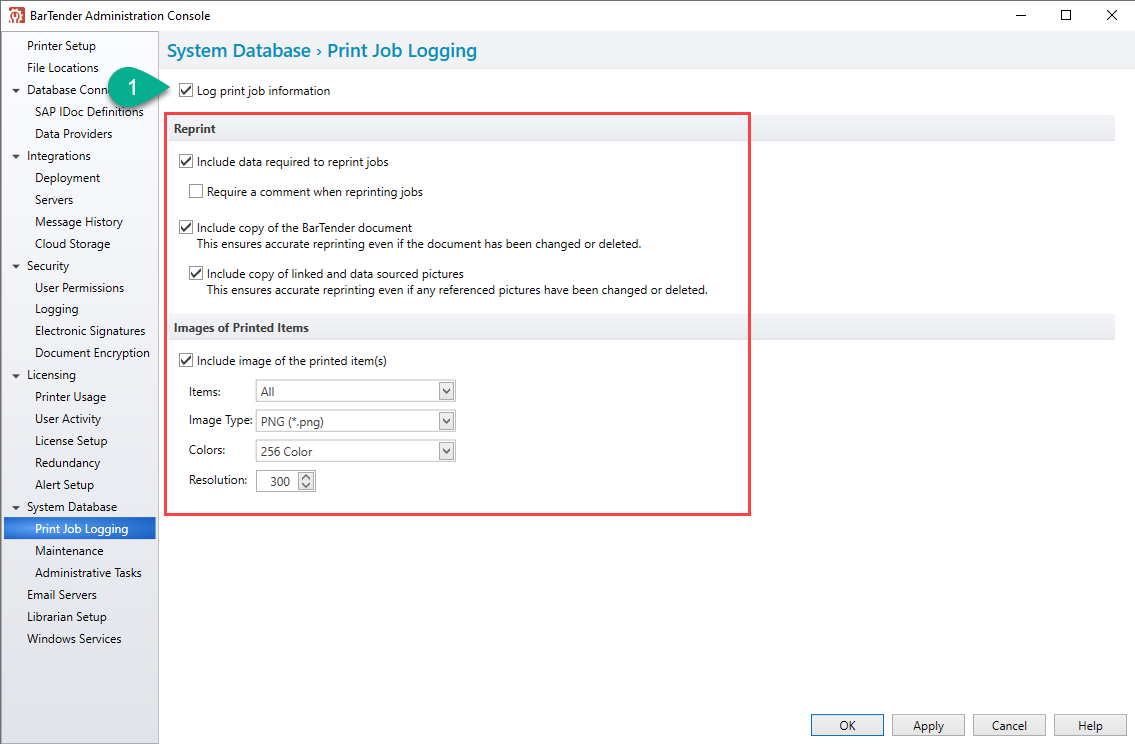This screenshot has width=1135, height=744.
Task: Toggle Log print job information checkbox
Action: coord(186,90)
